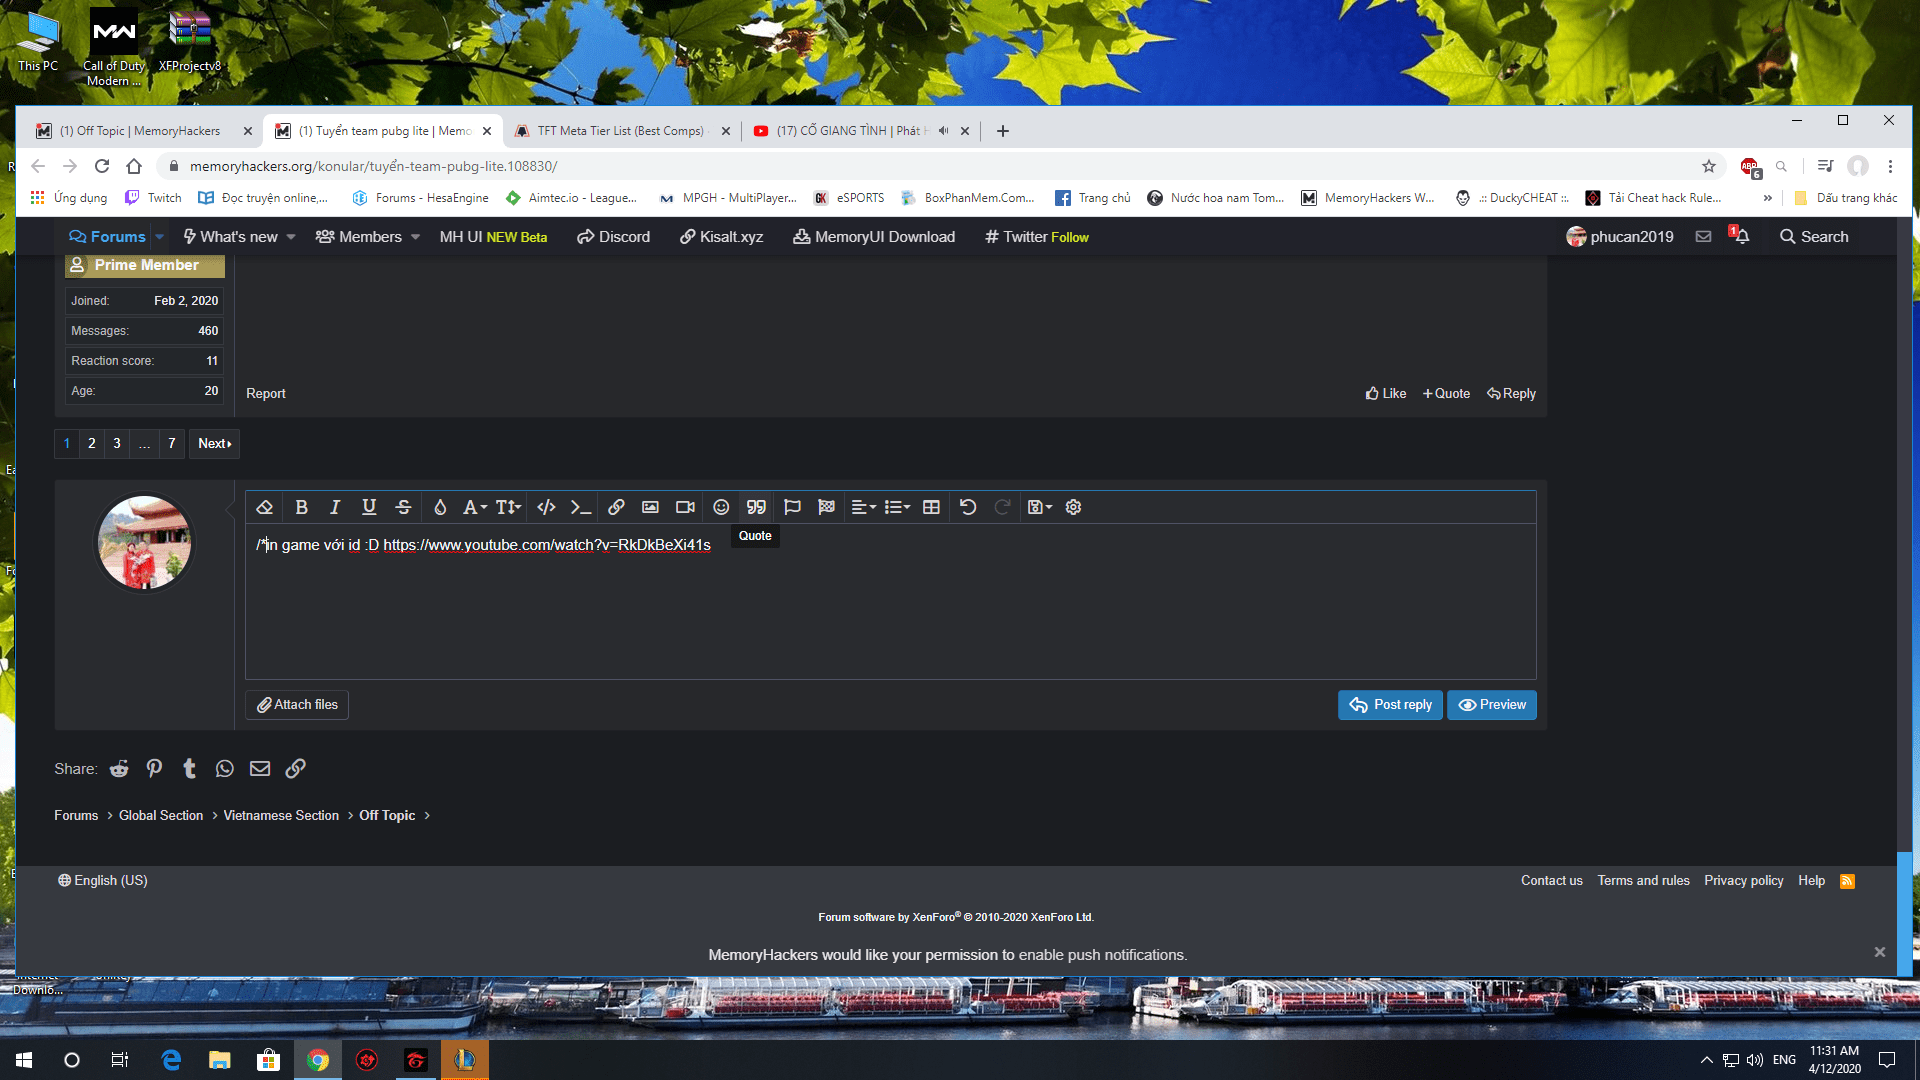The width and height of the screenshot is (1920, 1080).
Task: Expand the text alignment dropdown
Action: pos(863,507)
